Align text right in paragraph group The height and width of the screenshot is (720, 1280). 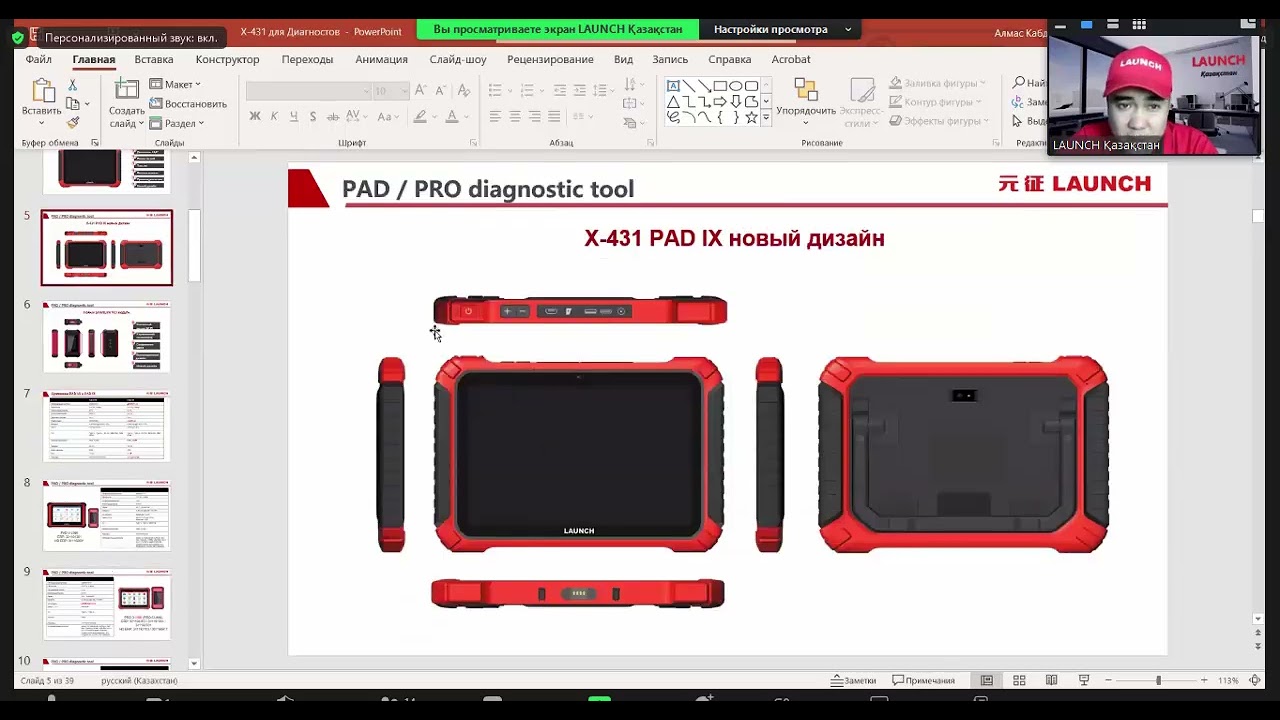pyautogui.click(x=535, y=117)
